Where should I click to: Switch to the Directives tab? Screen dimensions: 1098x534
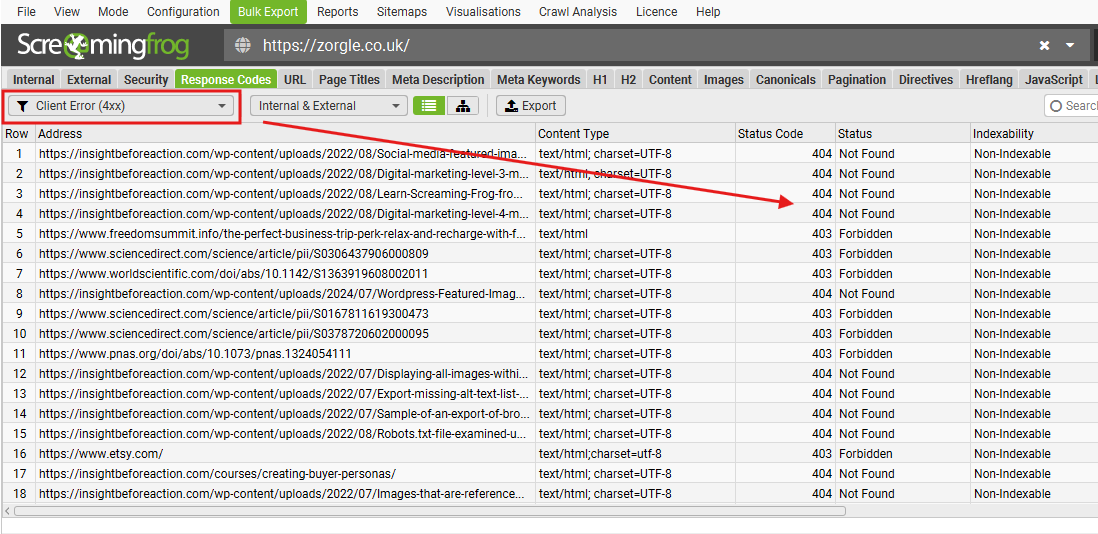pos(926,79)
